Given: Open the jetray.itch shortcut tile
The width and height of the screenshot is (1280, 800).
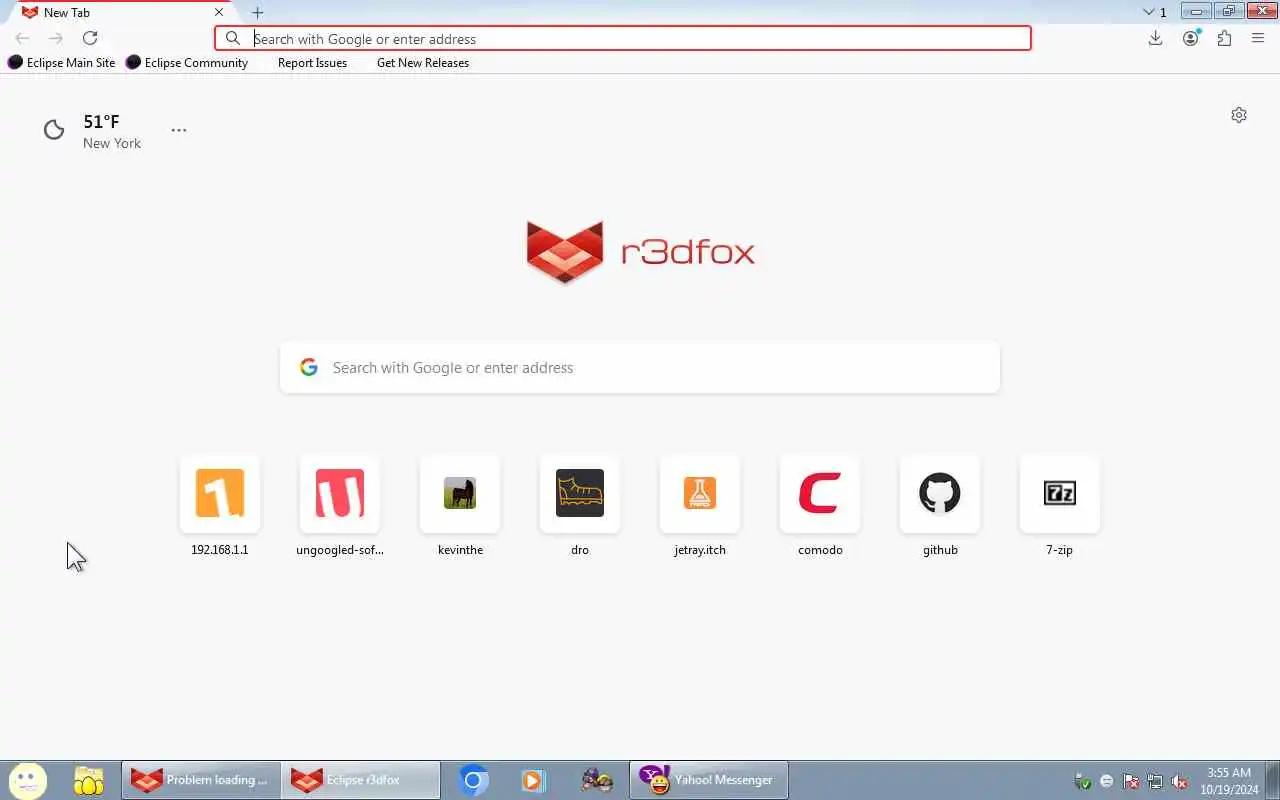Looking at the screenshot, I should [x=700, y=506].
